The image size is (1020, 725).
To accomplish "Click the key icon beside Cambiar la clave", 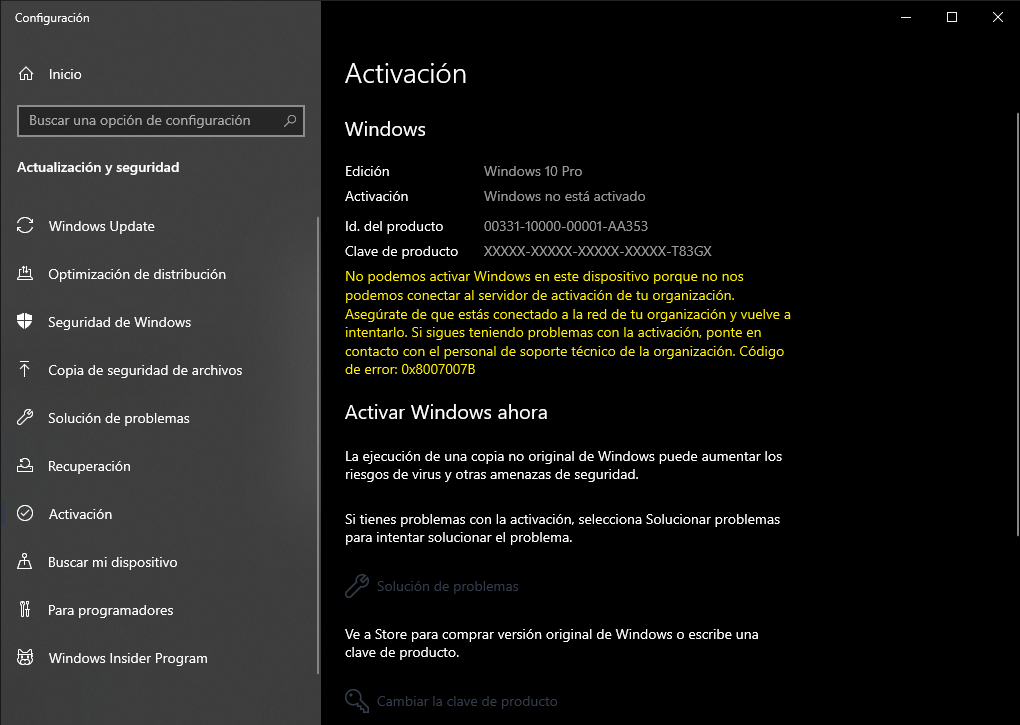I will pyautogui.click(x=356, y=701).
